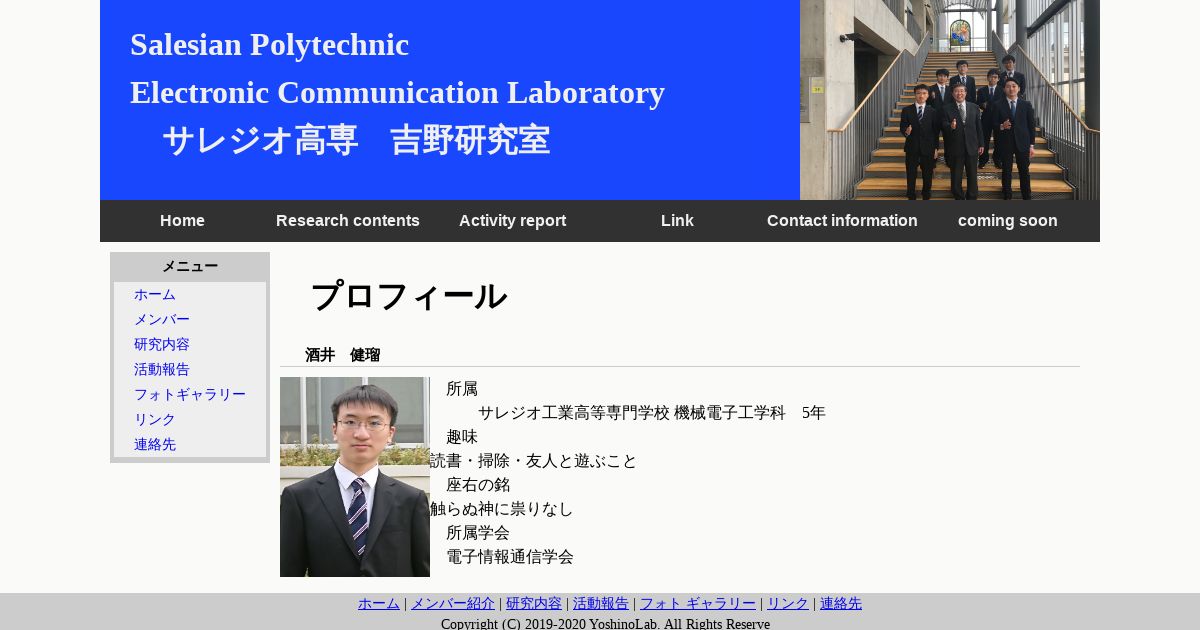Click 電子情報通信学会 text
The width and height of the screenshot is (1200, 630).
click(x=510, y=557)
